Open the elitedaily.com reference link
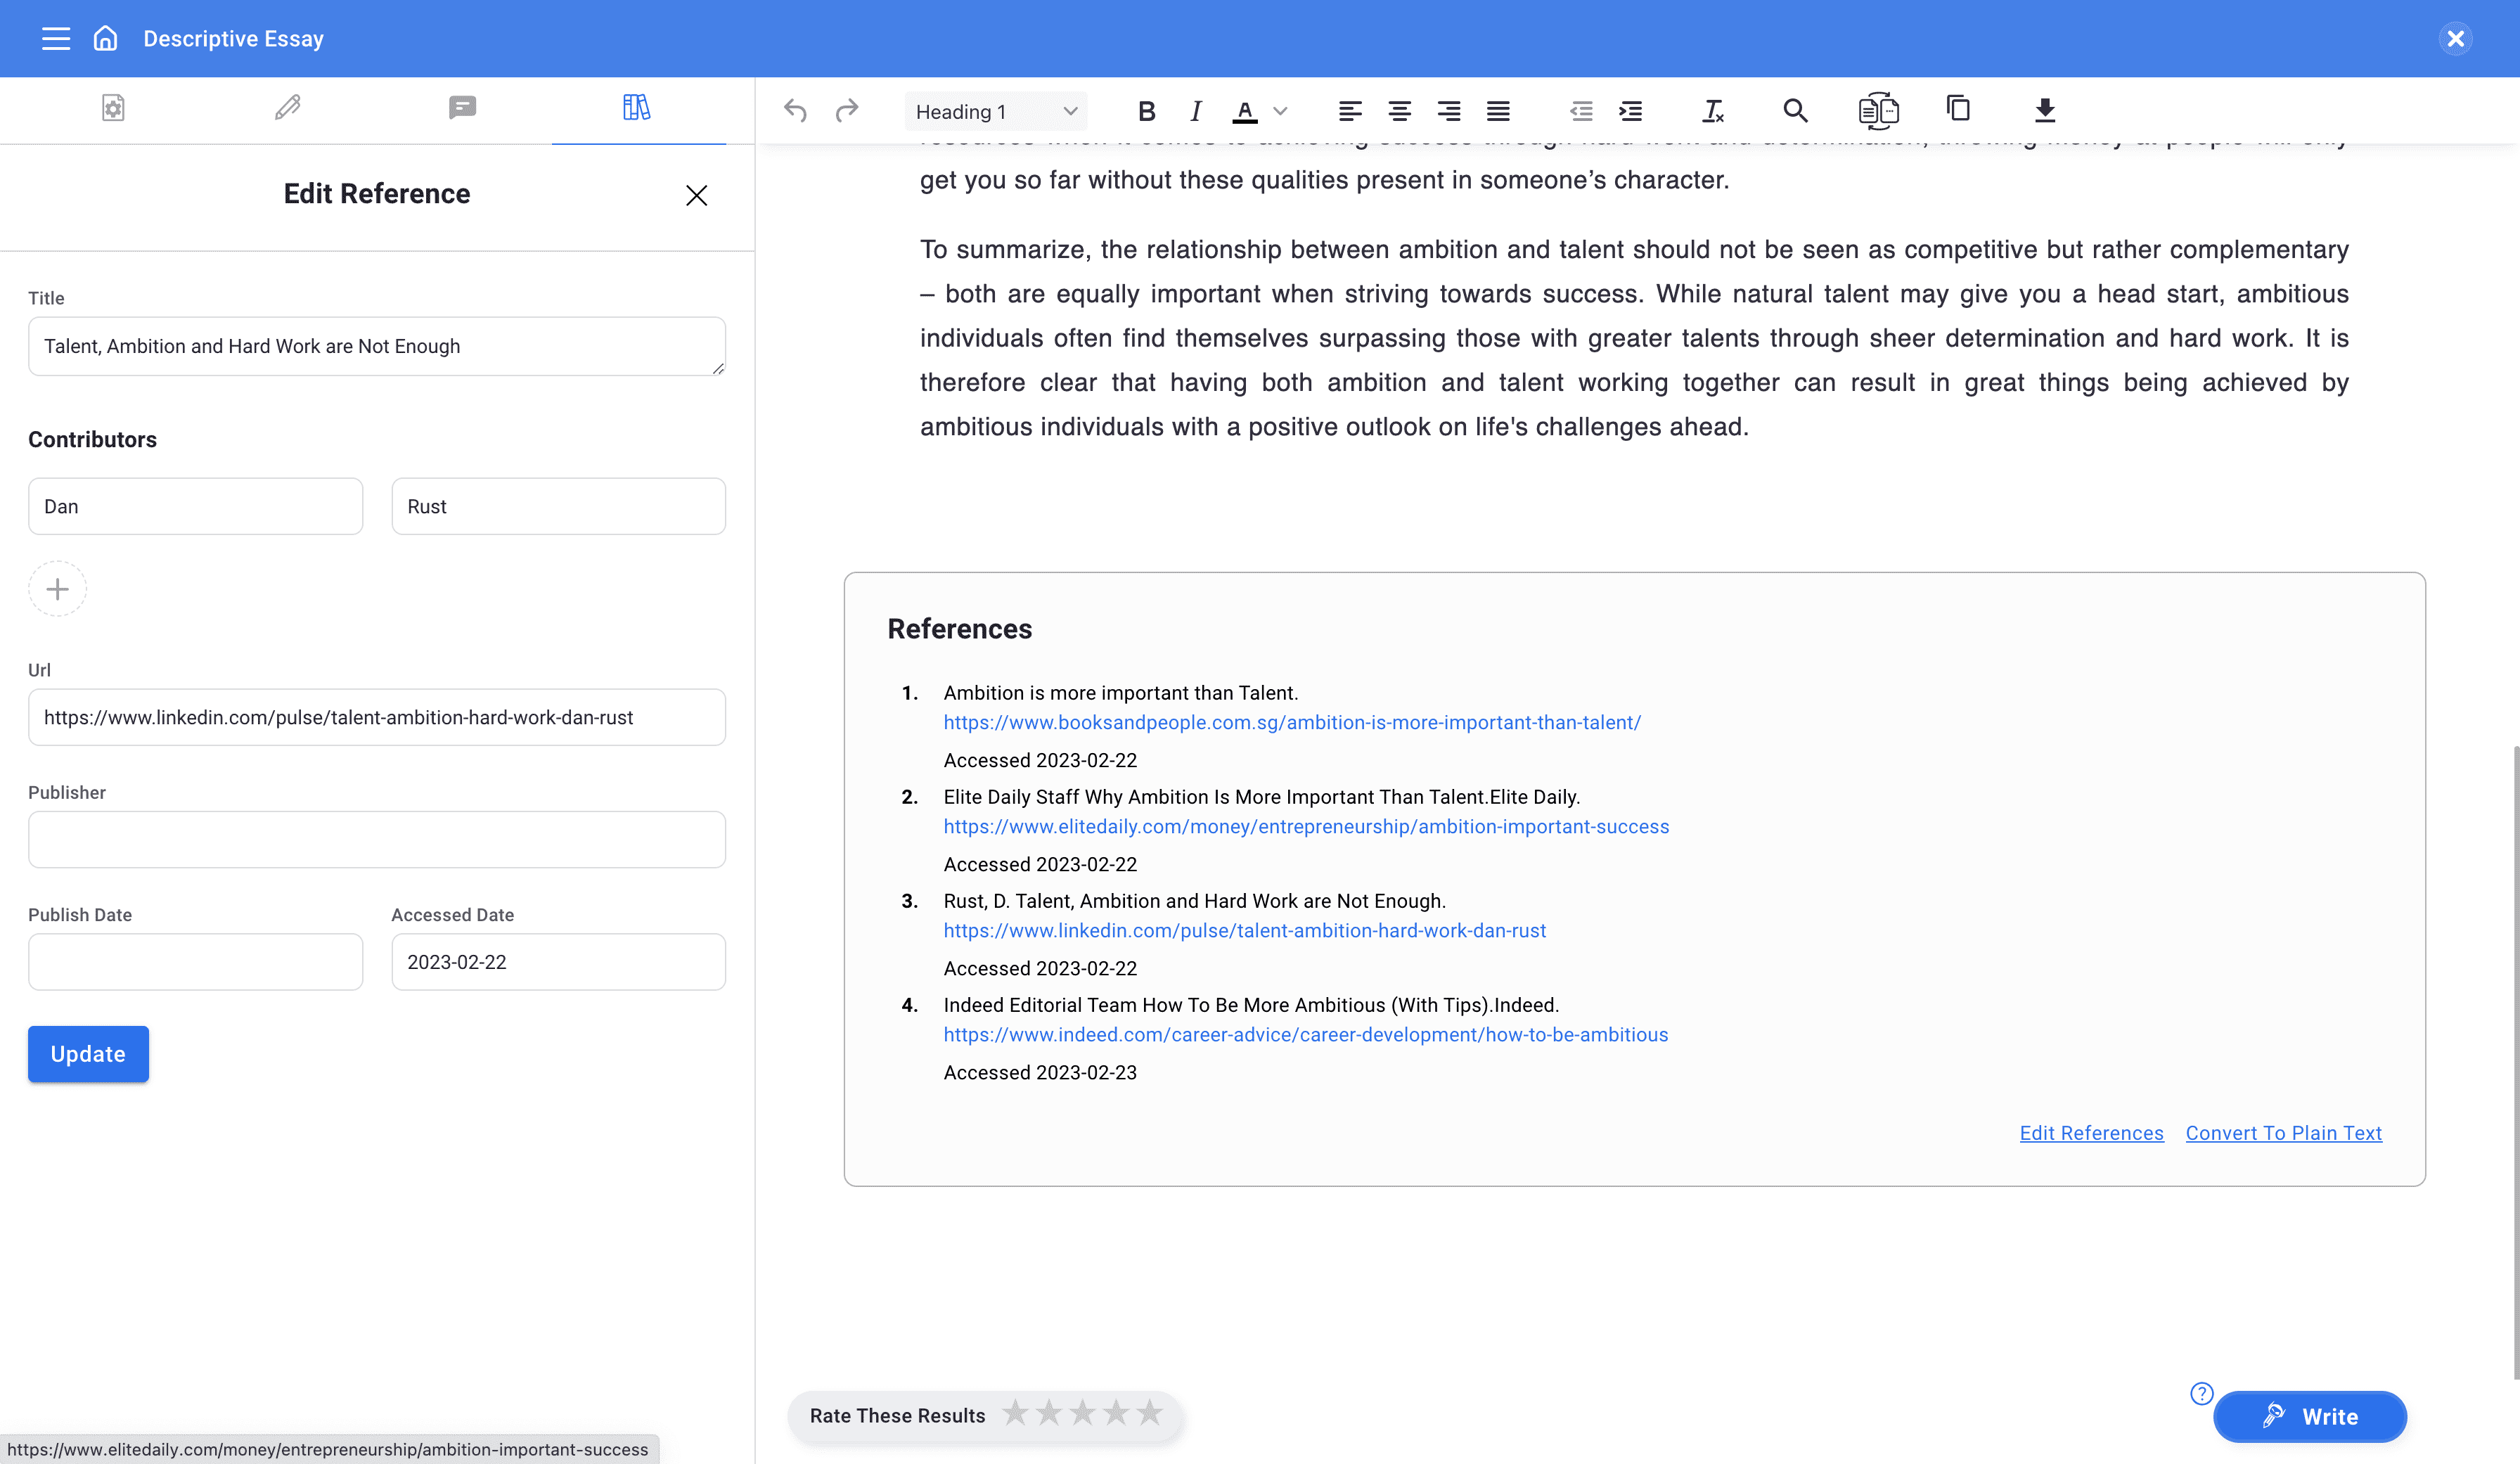This screenshot has width=2520, height=1464. (1306, 826)
